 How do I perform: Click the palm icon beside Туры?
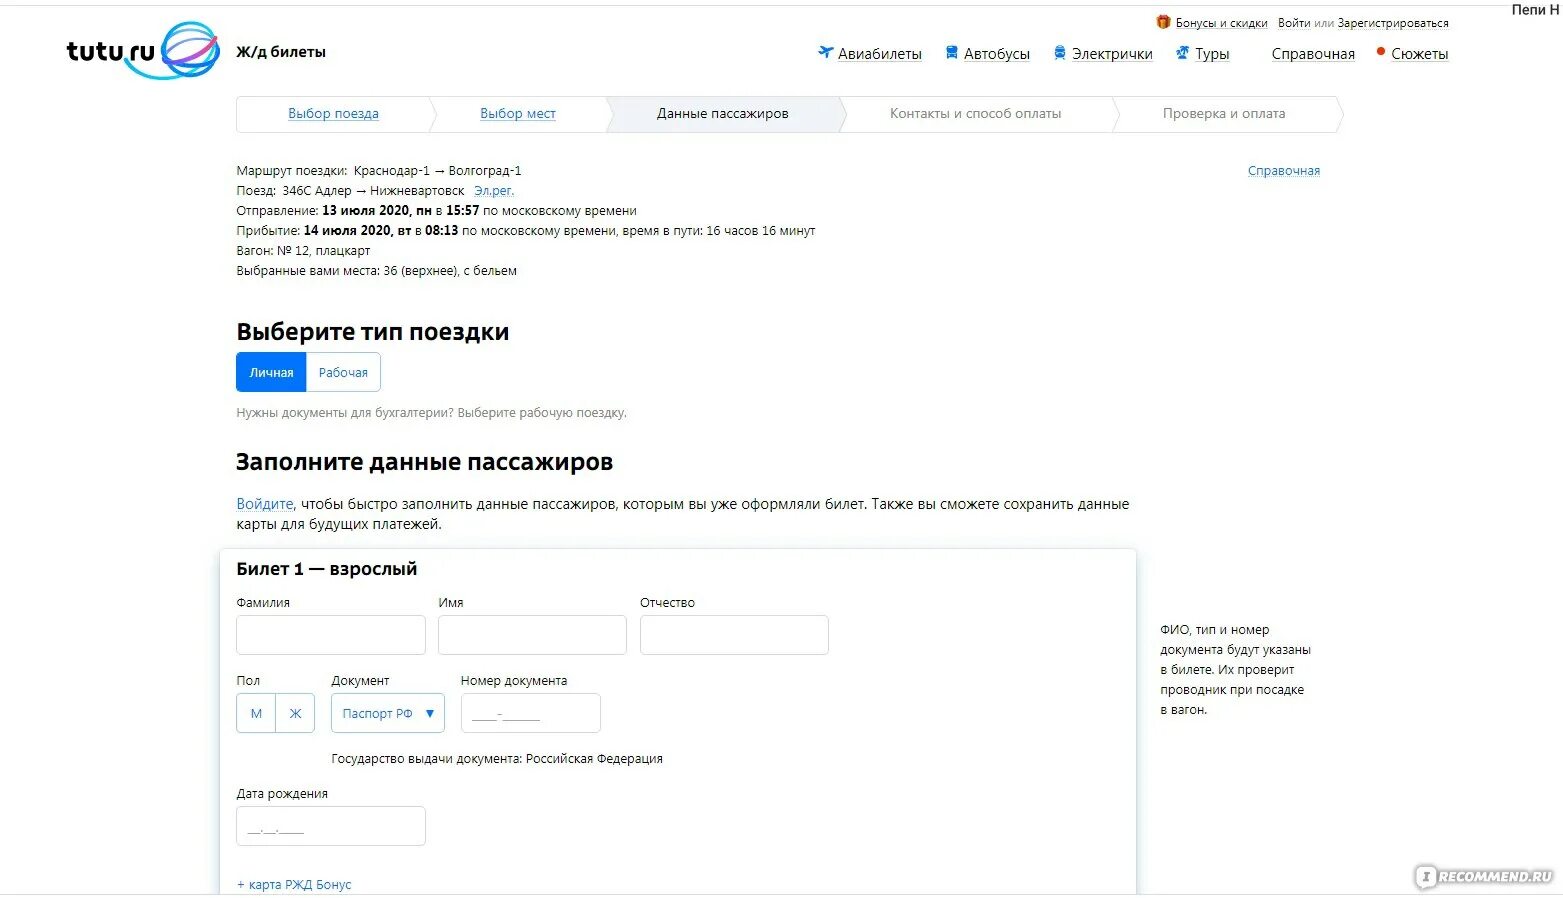1183,52
